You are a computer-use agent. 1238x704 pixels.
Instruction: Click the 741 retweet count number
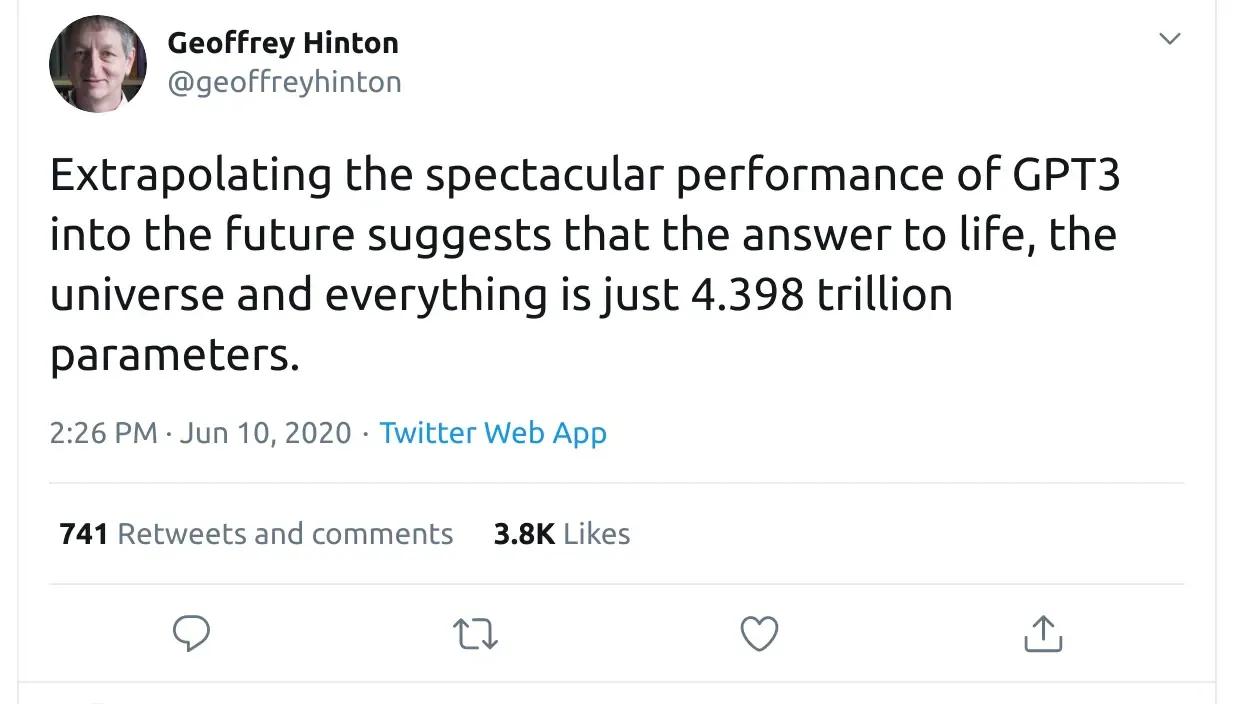(83, 534)
